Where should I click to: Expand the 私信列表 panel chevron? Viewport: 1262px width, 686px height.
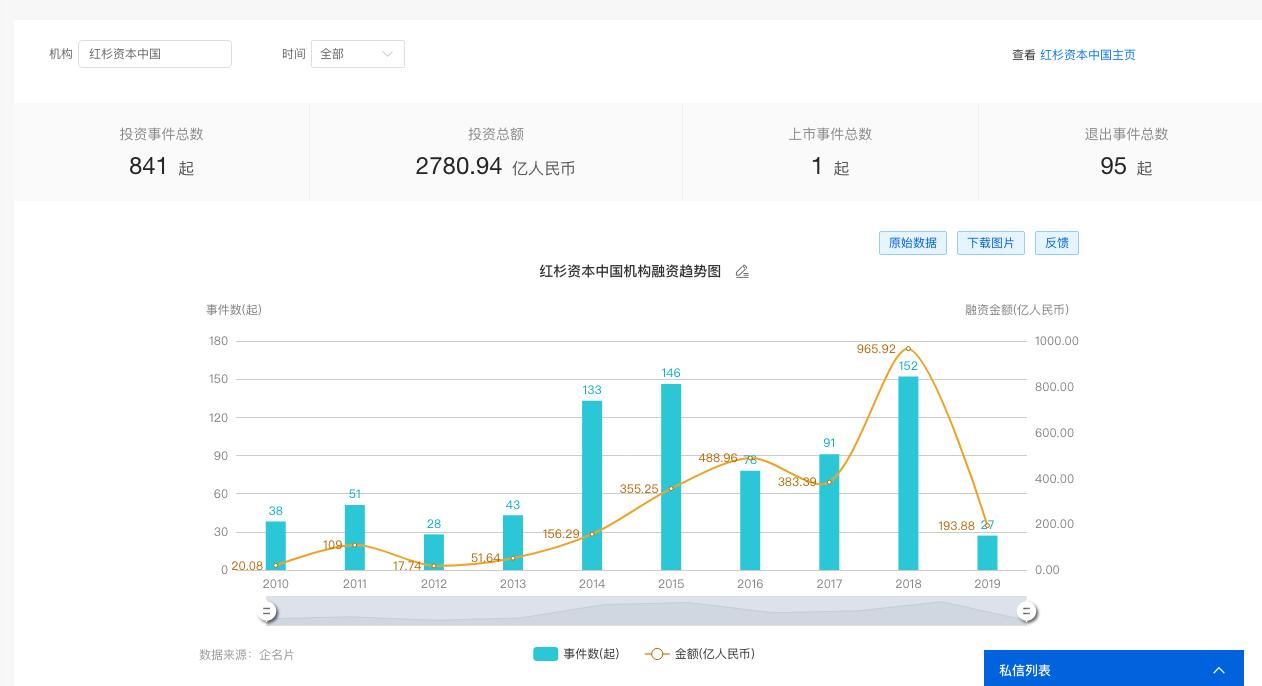(1218, 670)
